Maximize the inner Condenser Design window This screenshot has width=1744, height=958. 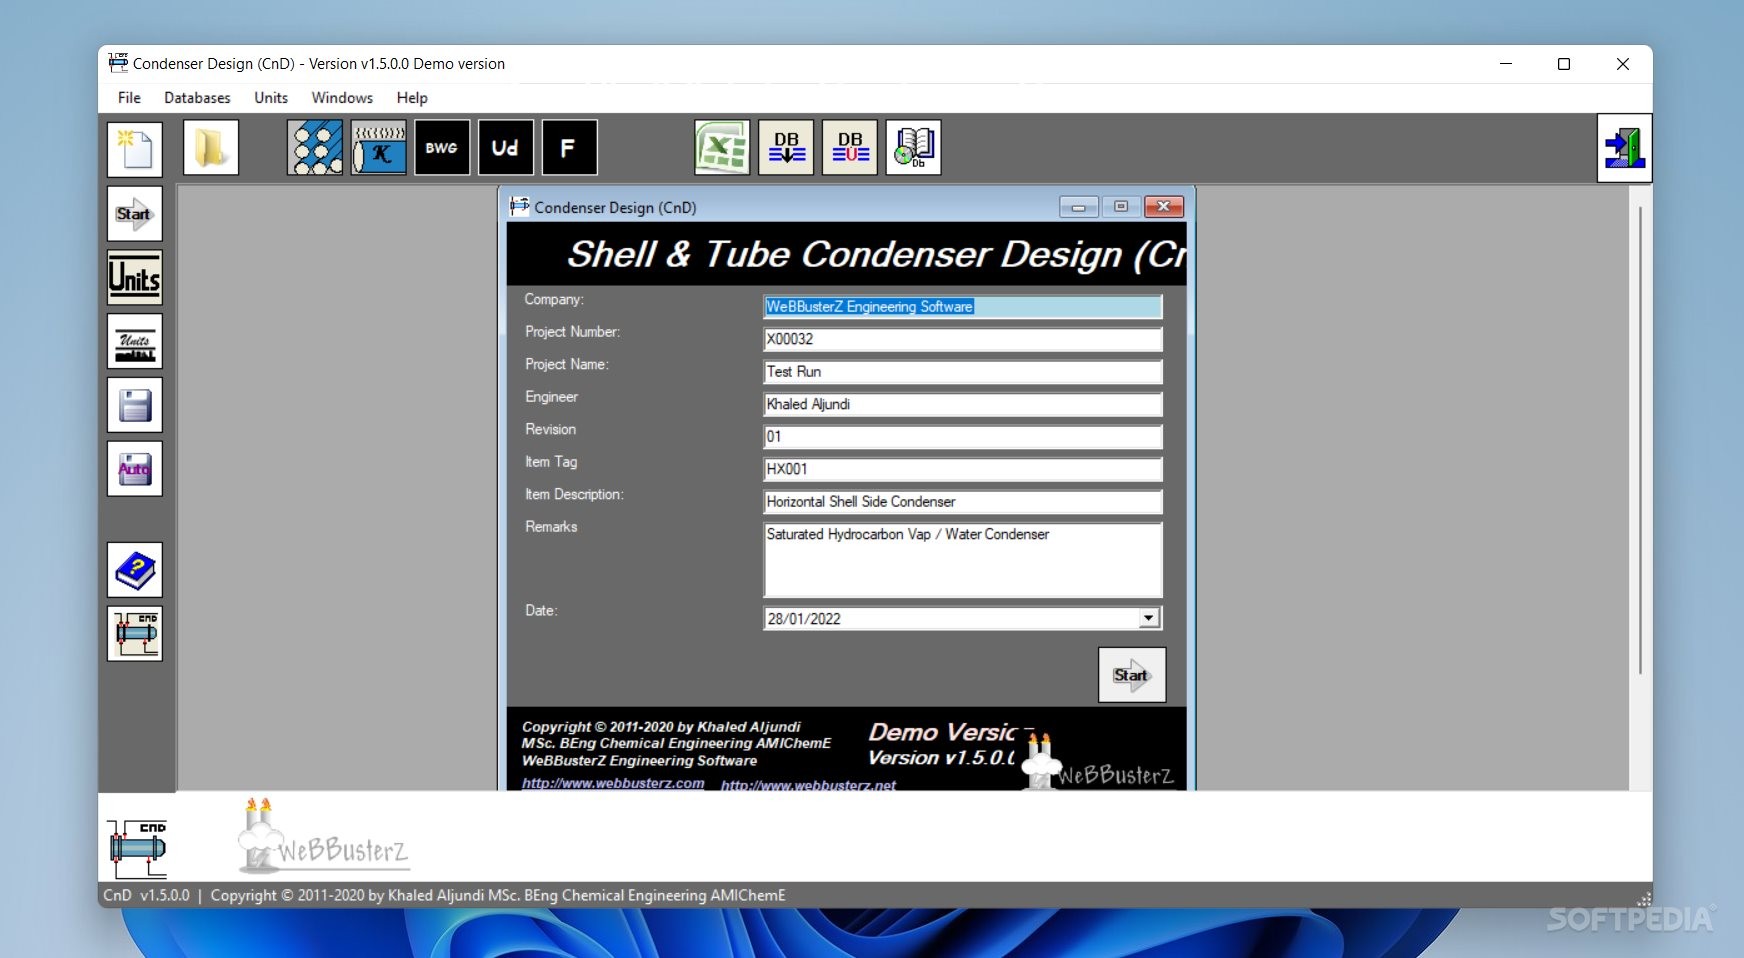point(1121,207)
